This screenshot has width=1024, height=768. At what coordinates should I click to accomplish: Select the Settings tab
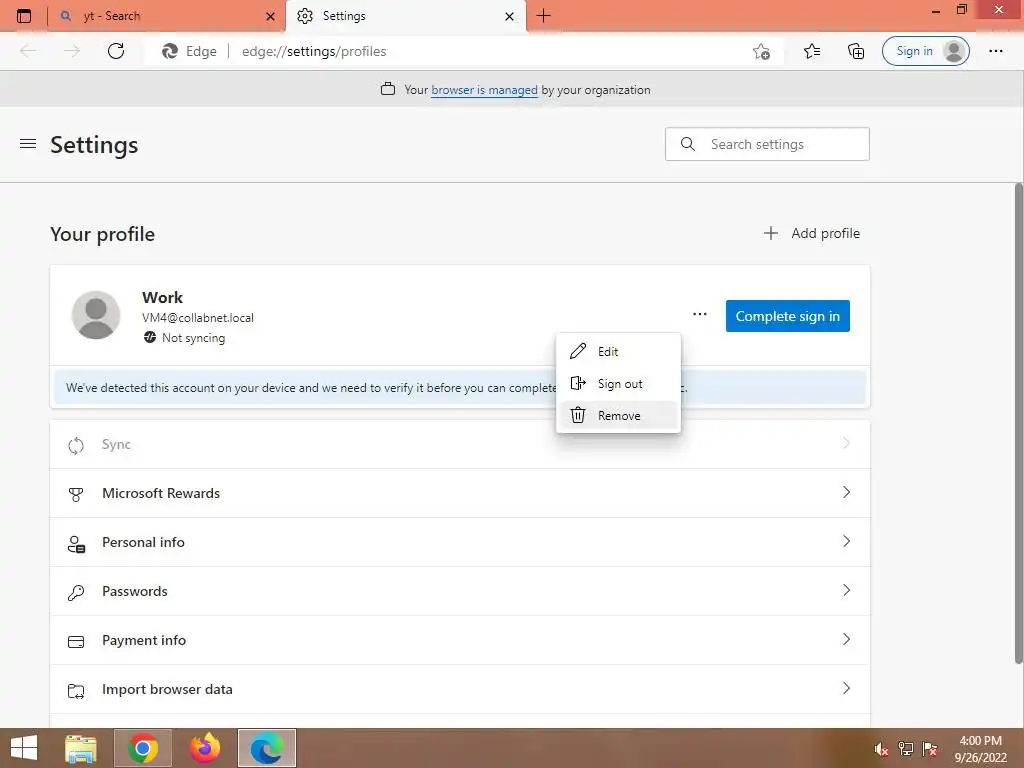(x=406, y=16)
